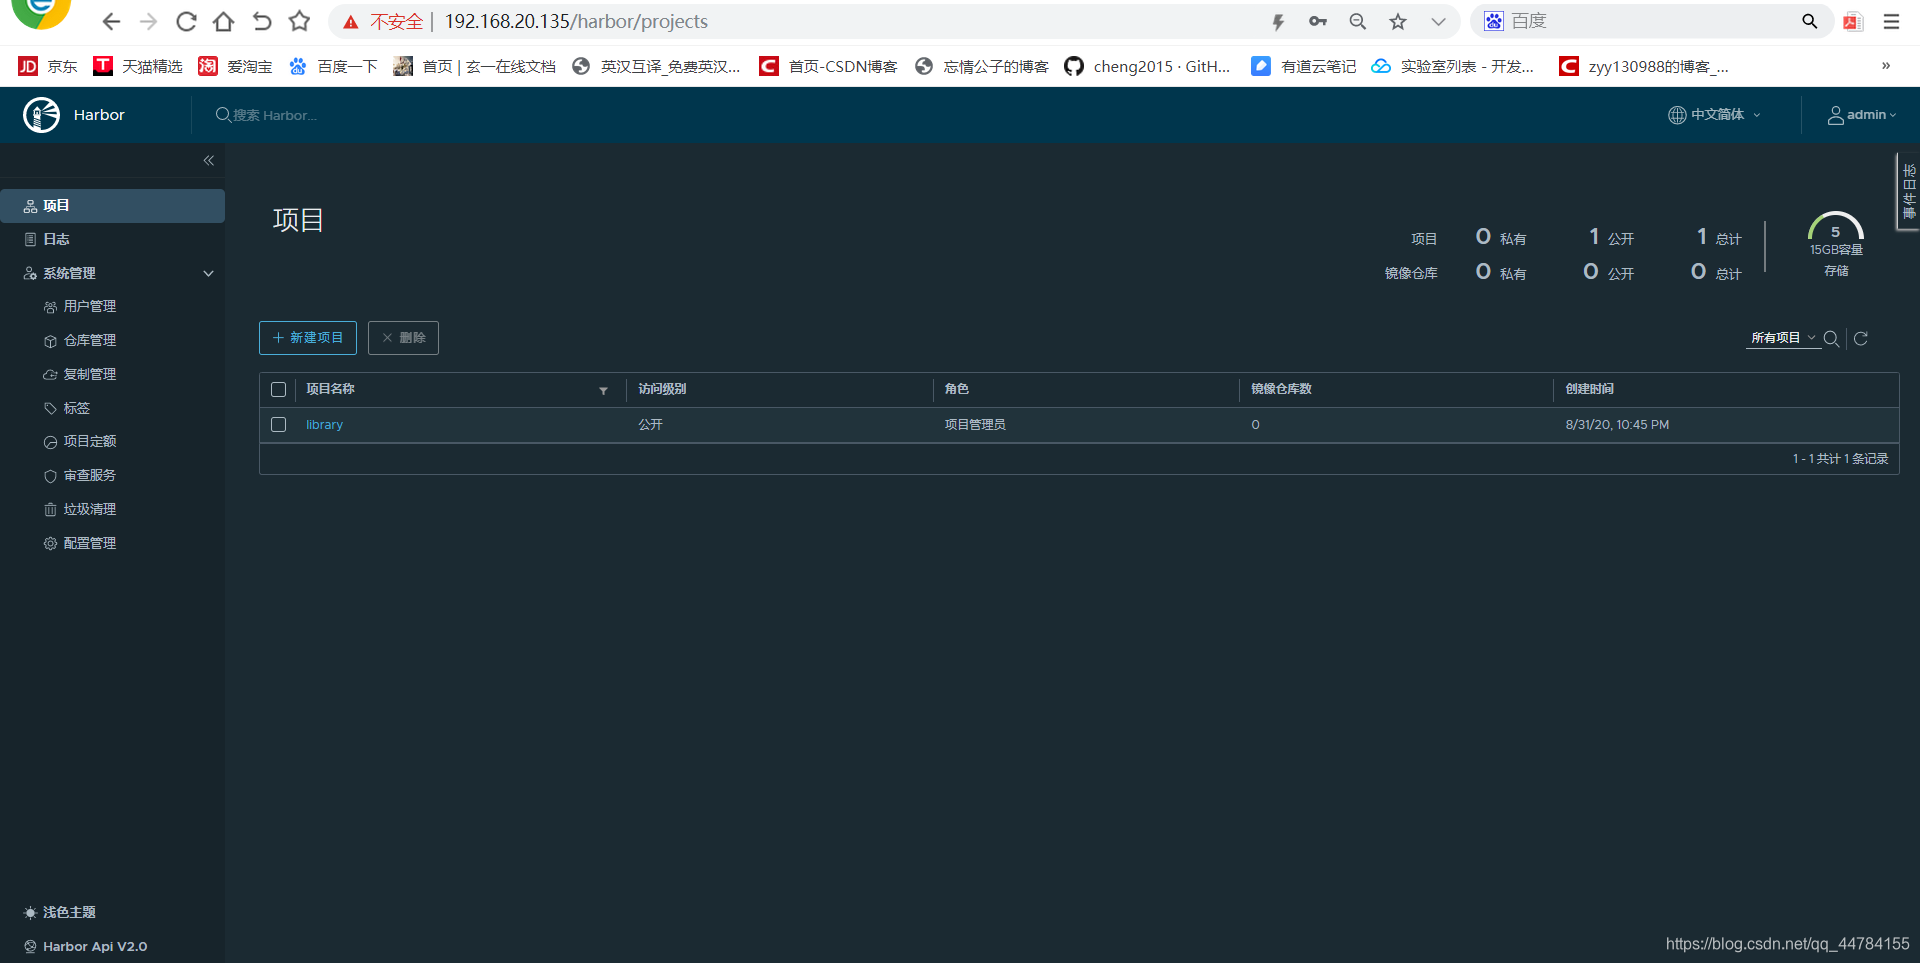Click the favorite star icon in address bar
This screenshot has height=963, width=1920.
click(x=1398, y=22)
